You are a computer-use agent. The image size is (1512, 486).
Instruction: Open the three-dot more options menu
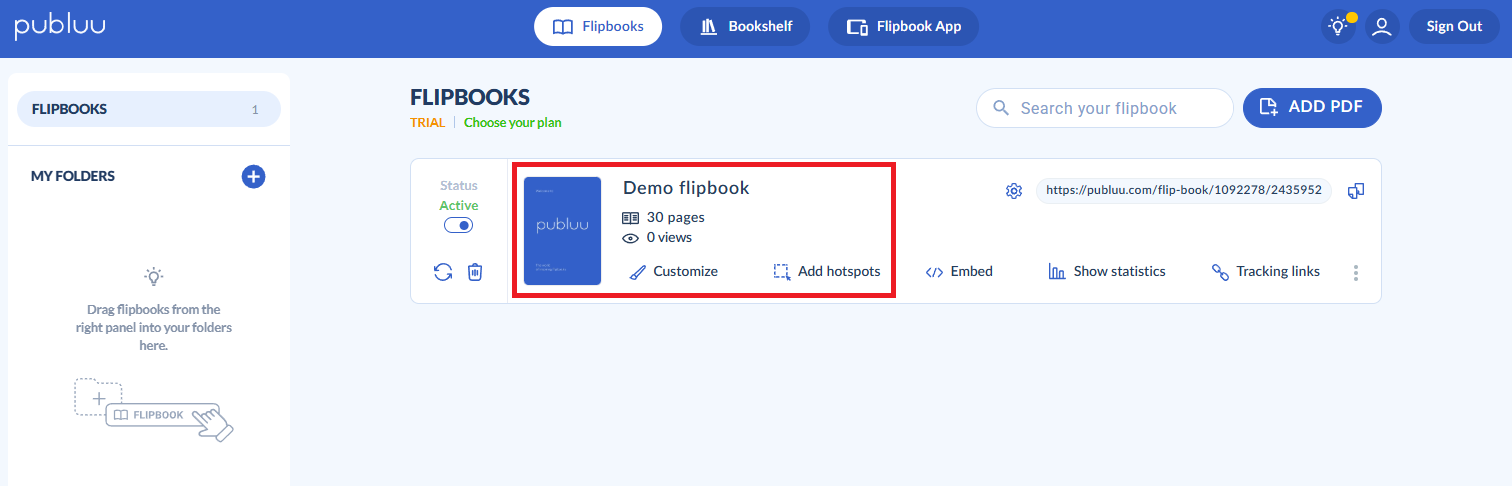coord(1356,272)
